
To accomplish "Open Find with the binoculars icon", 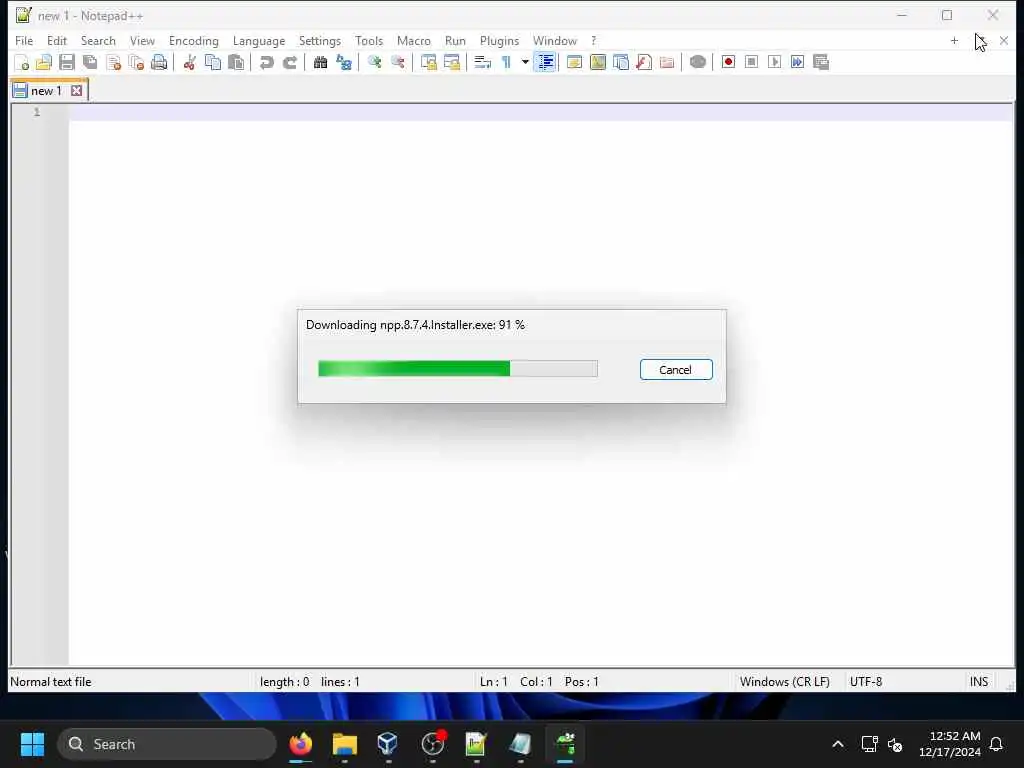I will tap(321, 62).
